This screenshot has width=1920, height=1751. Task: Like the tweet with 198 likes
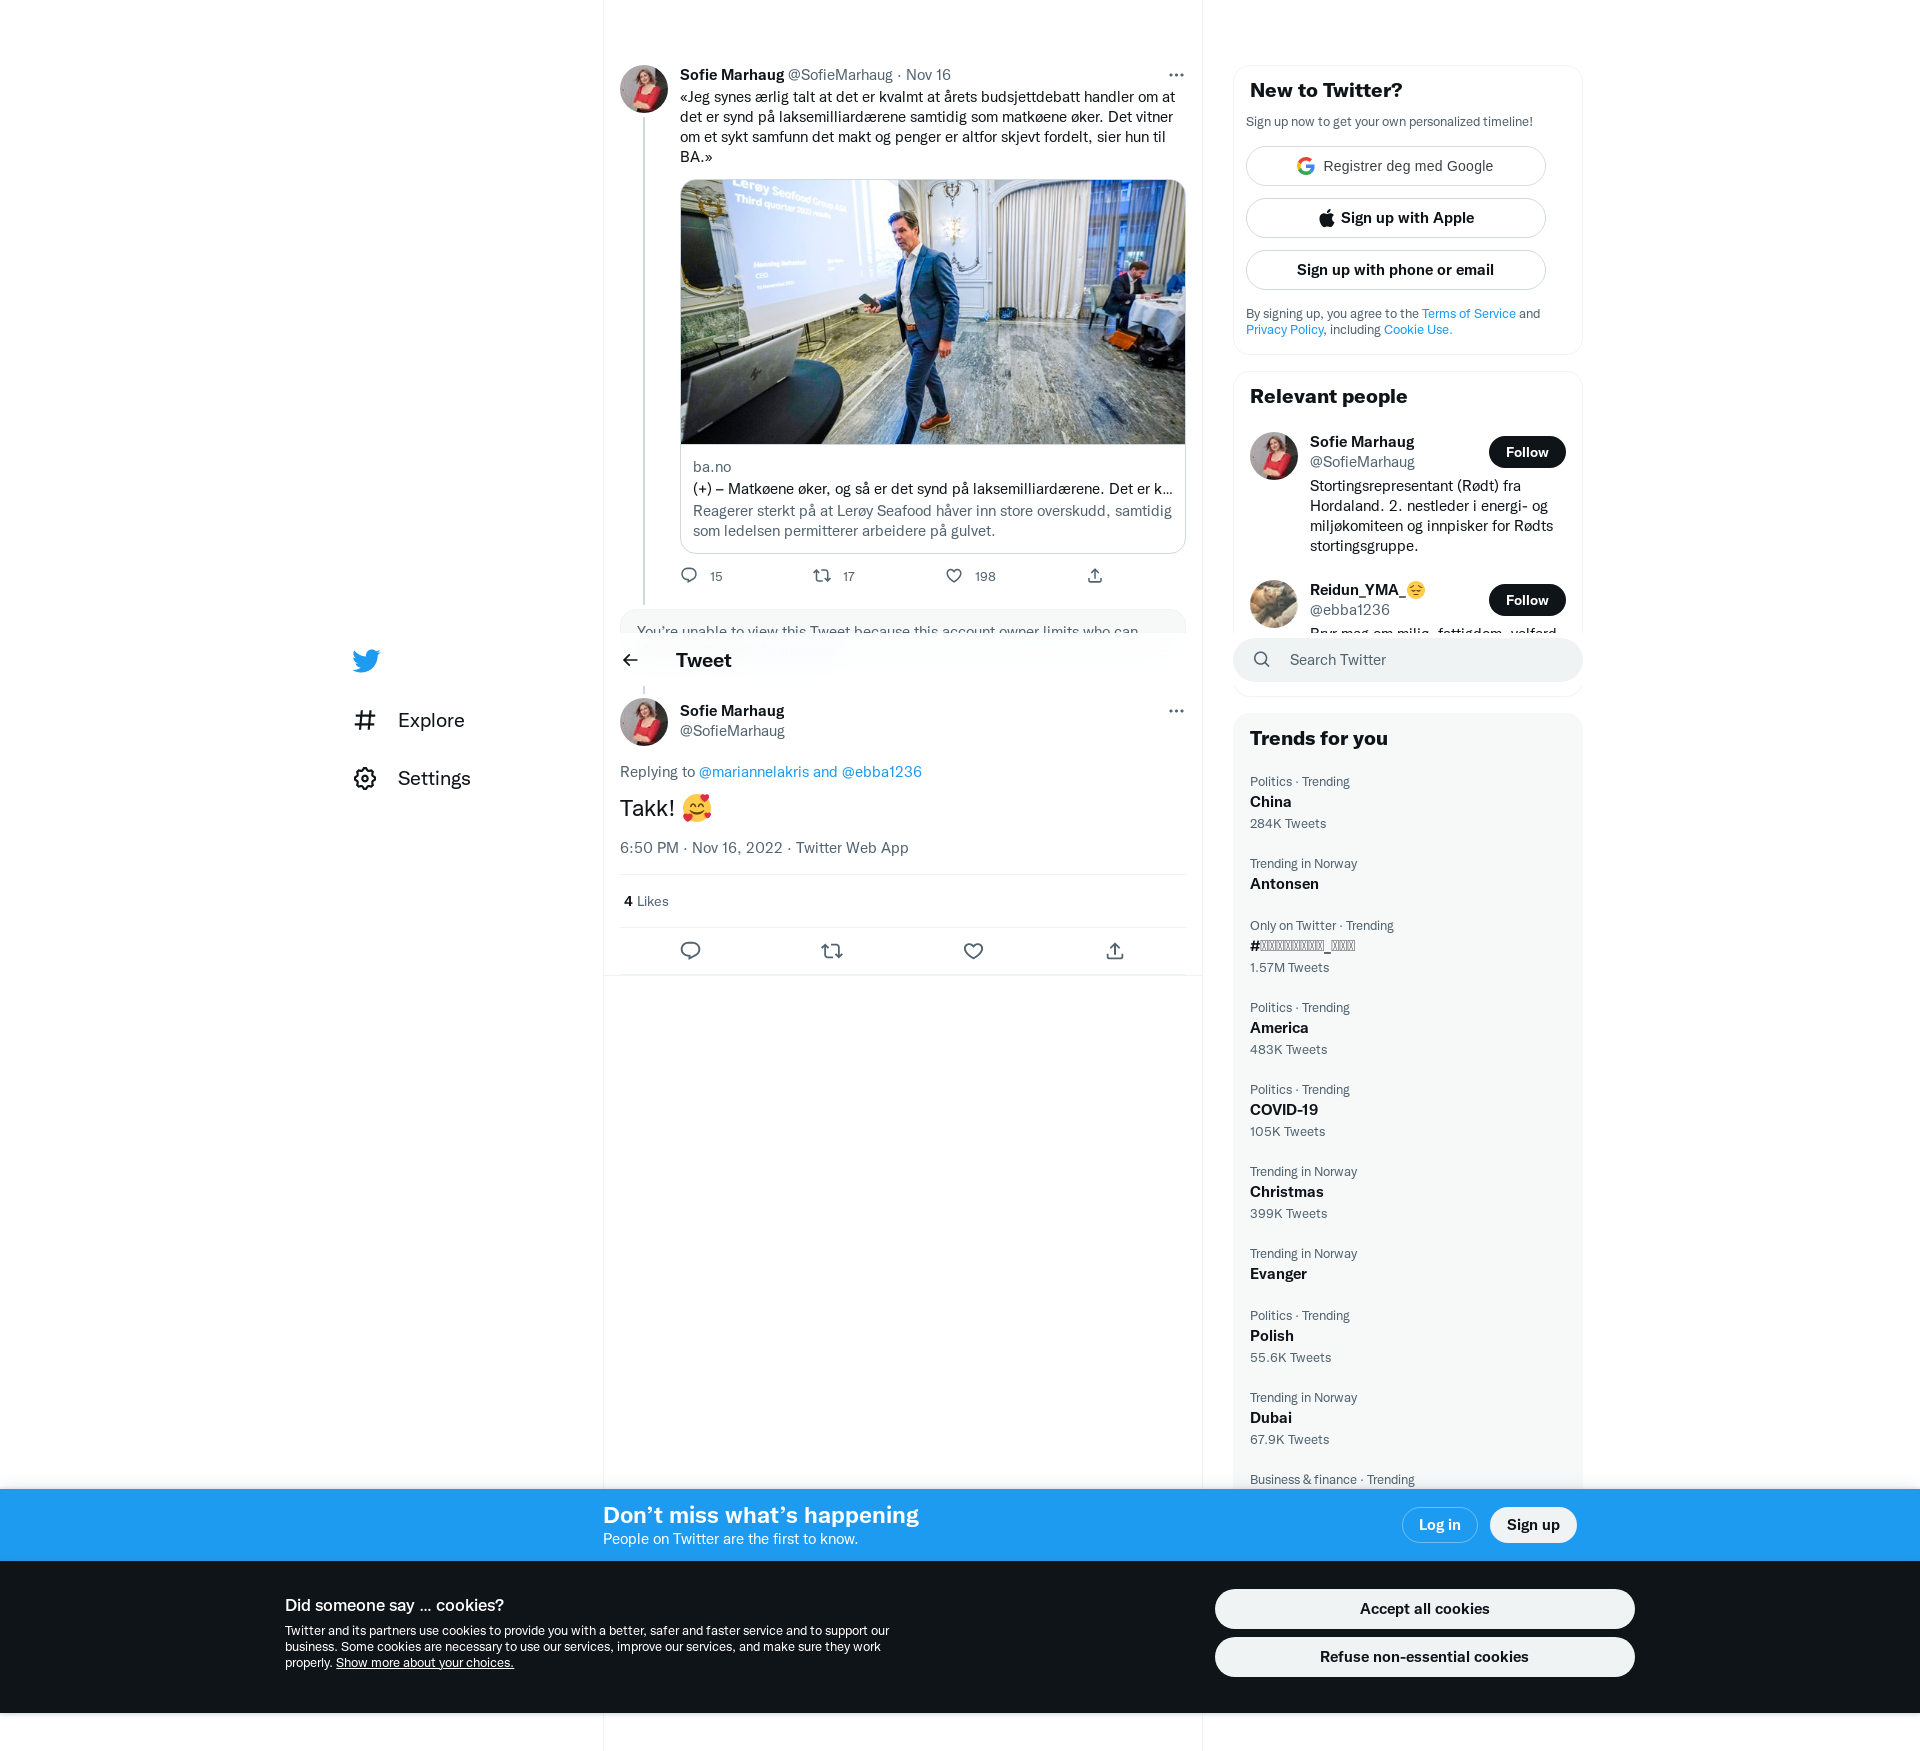click(954, 575)
